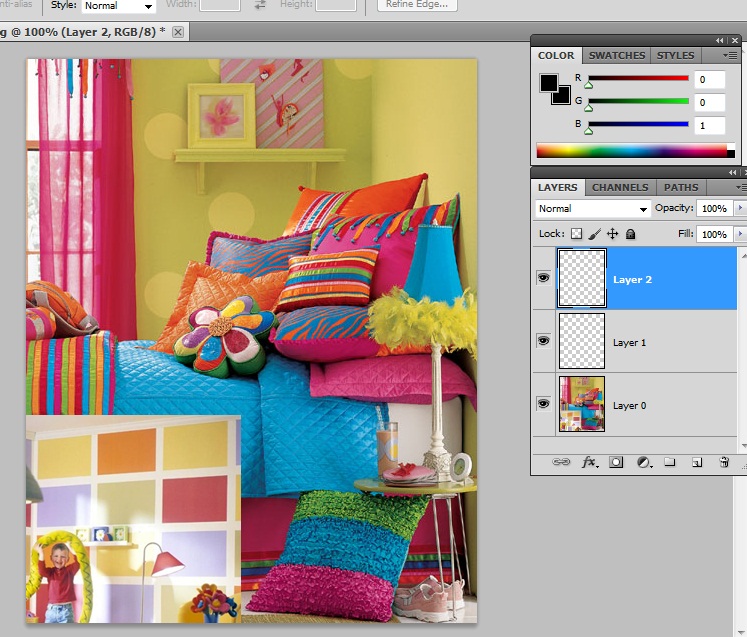Click the create new layer icon
Image resolution: width=747 pixels, height=637 pixels.
click(x=697, y=463)
